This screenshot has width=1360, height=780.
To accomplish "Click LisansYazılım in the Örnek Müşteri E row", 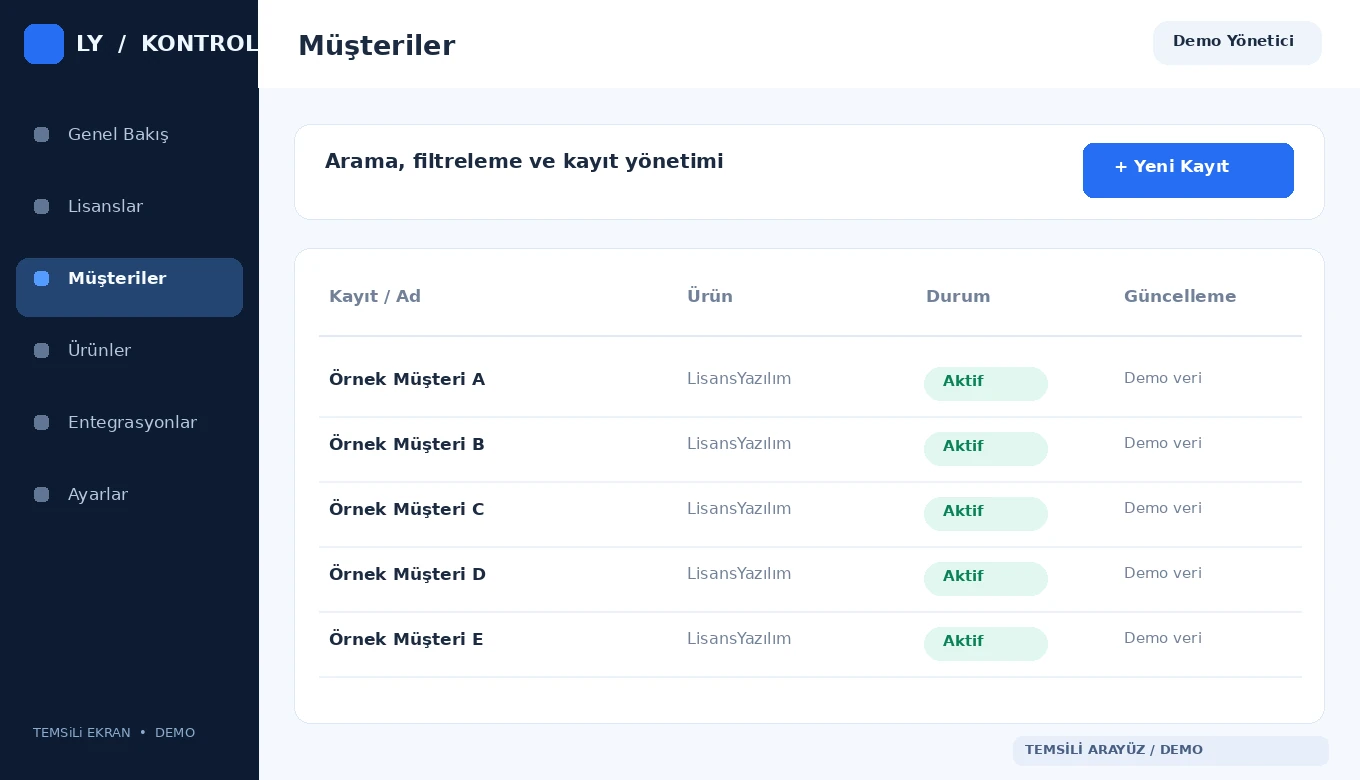I will 739,638.
